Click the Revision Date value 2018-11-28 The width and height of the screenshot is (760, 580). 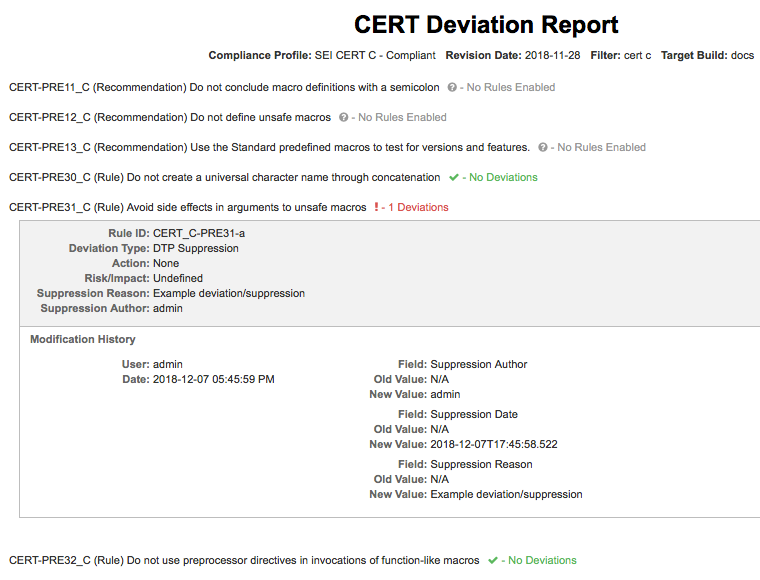[553, 55]
